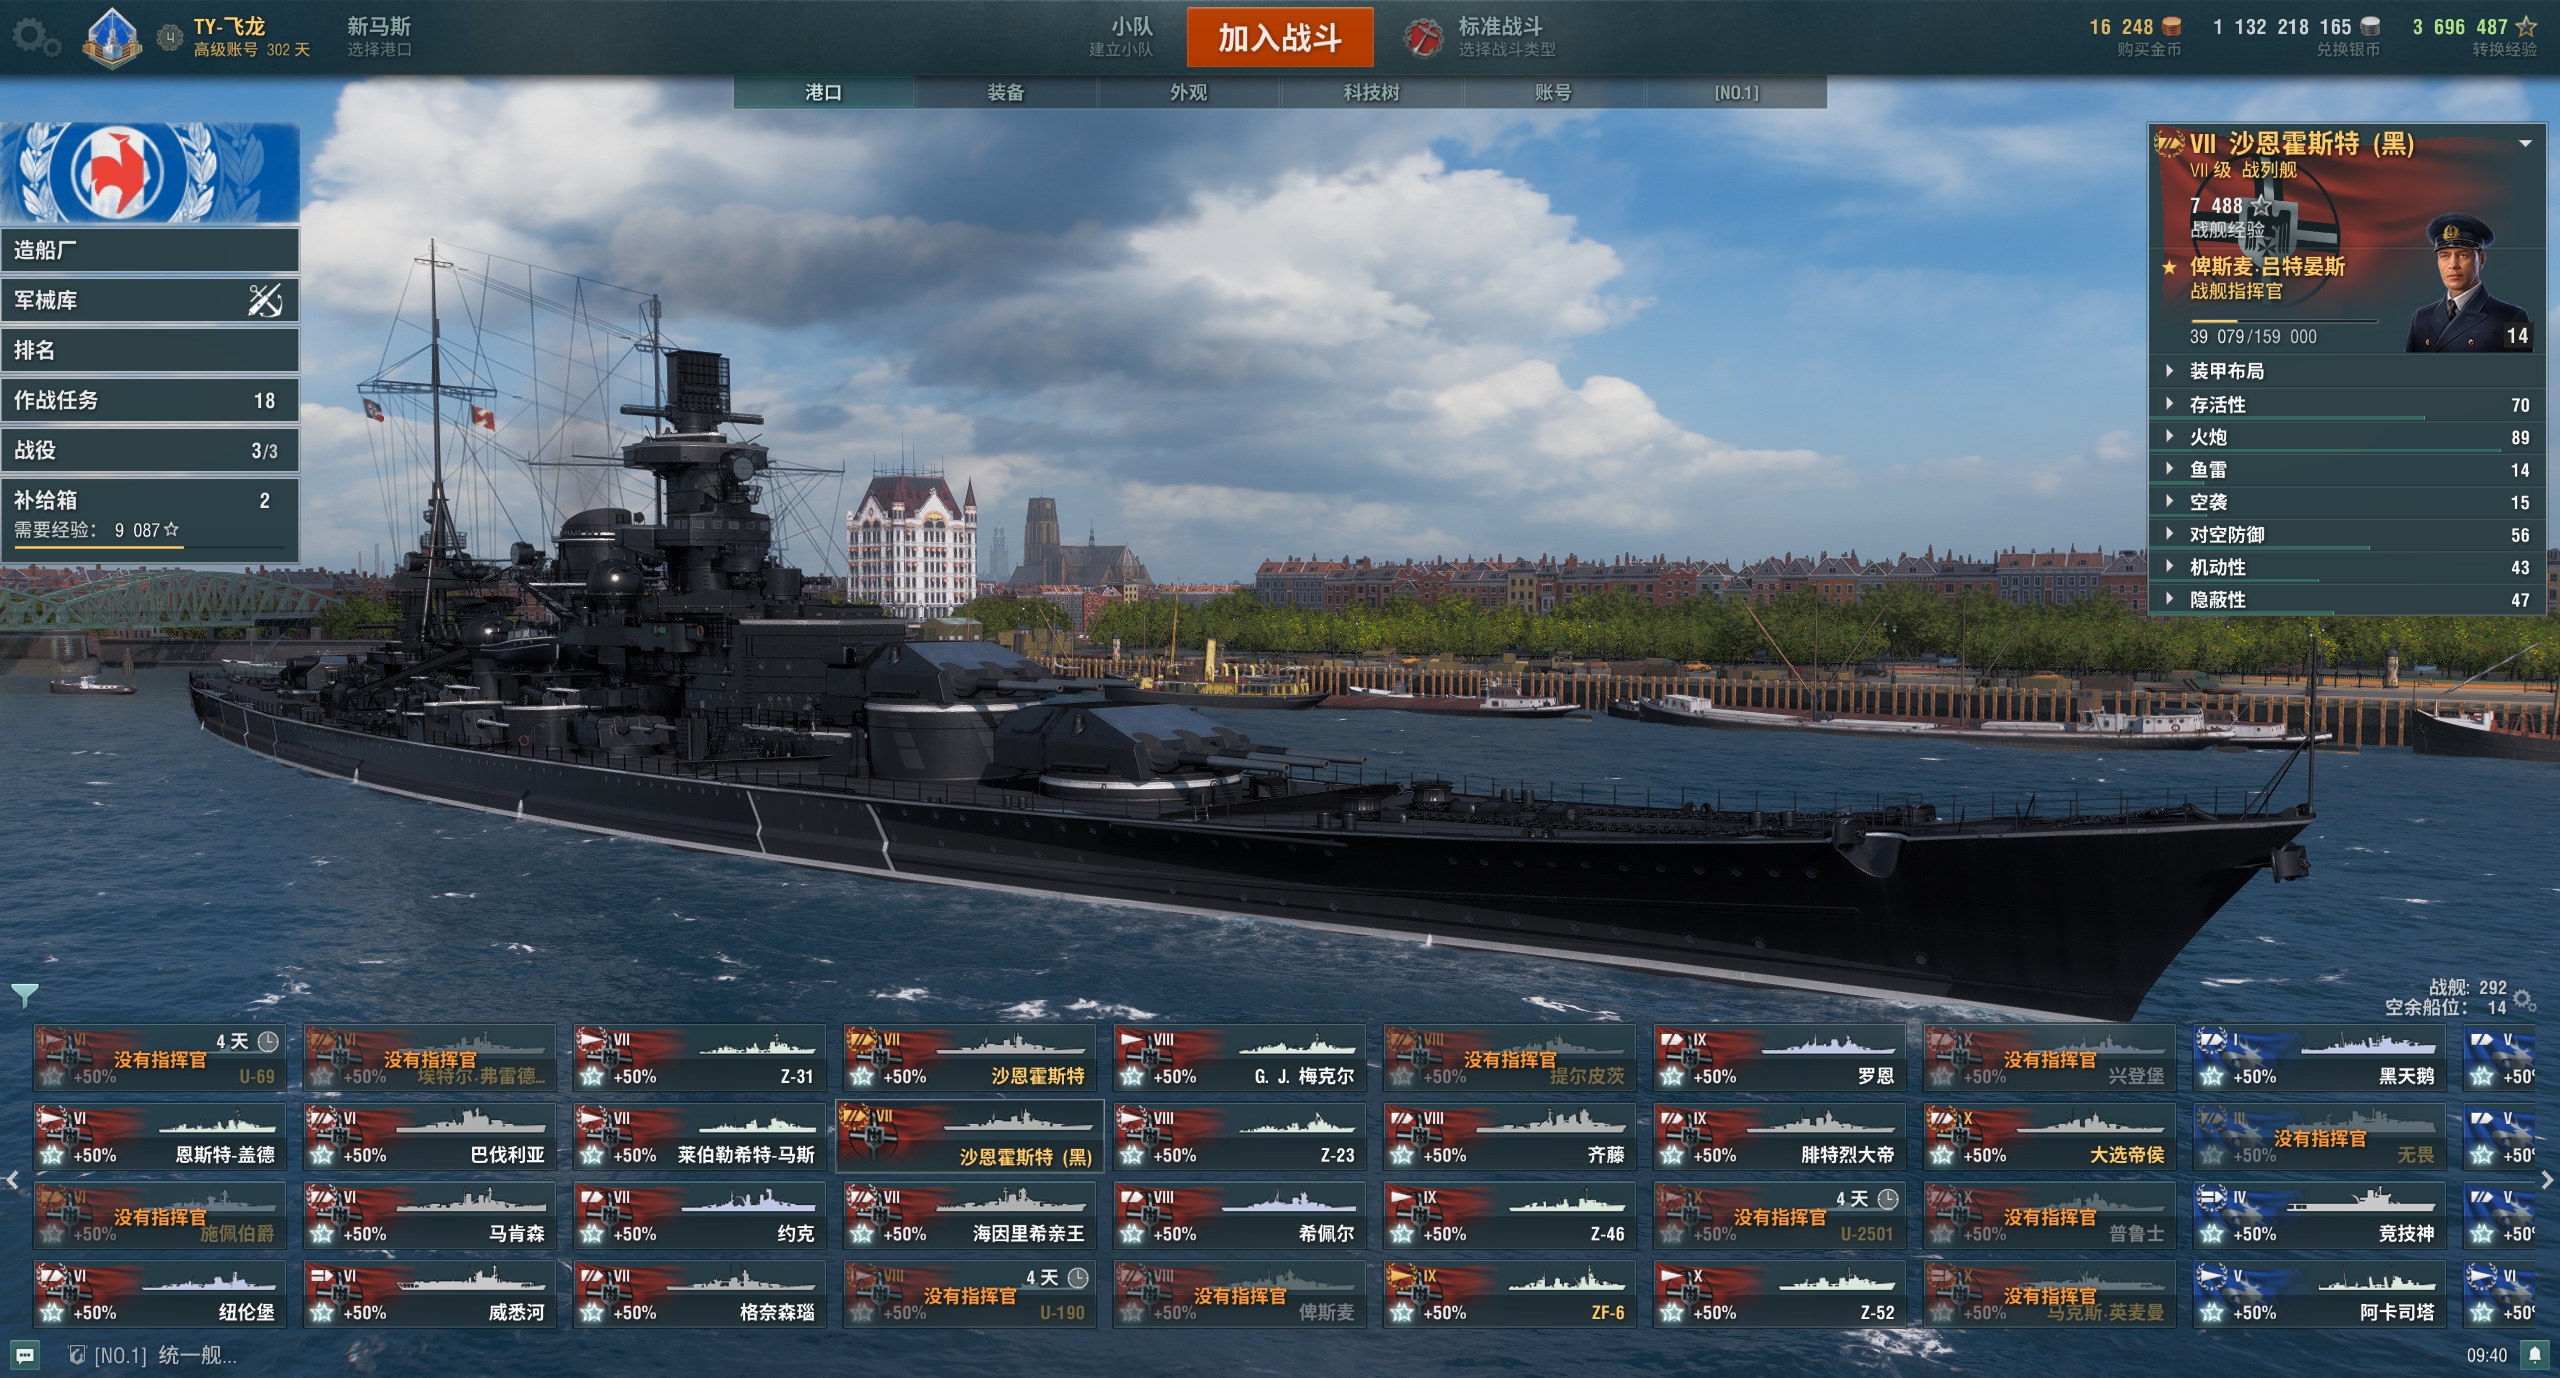This screenshot has width=2560, height=1378.
Task: Click the notification bell icon
Action: (x=2534, y=1355)
